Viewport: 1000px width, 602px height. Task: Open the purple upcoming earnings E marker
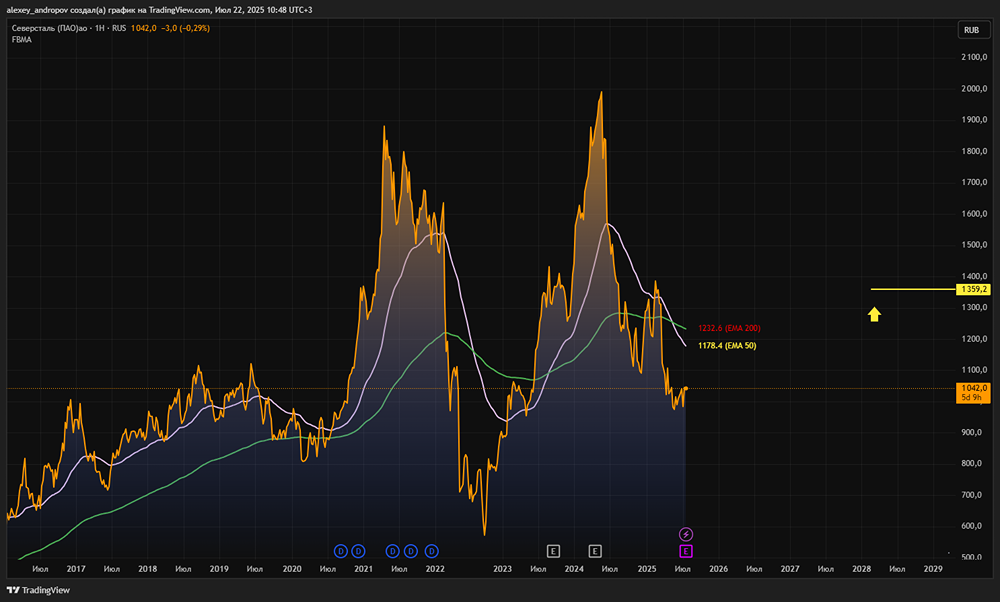tap(686, 550)
